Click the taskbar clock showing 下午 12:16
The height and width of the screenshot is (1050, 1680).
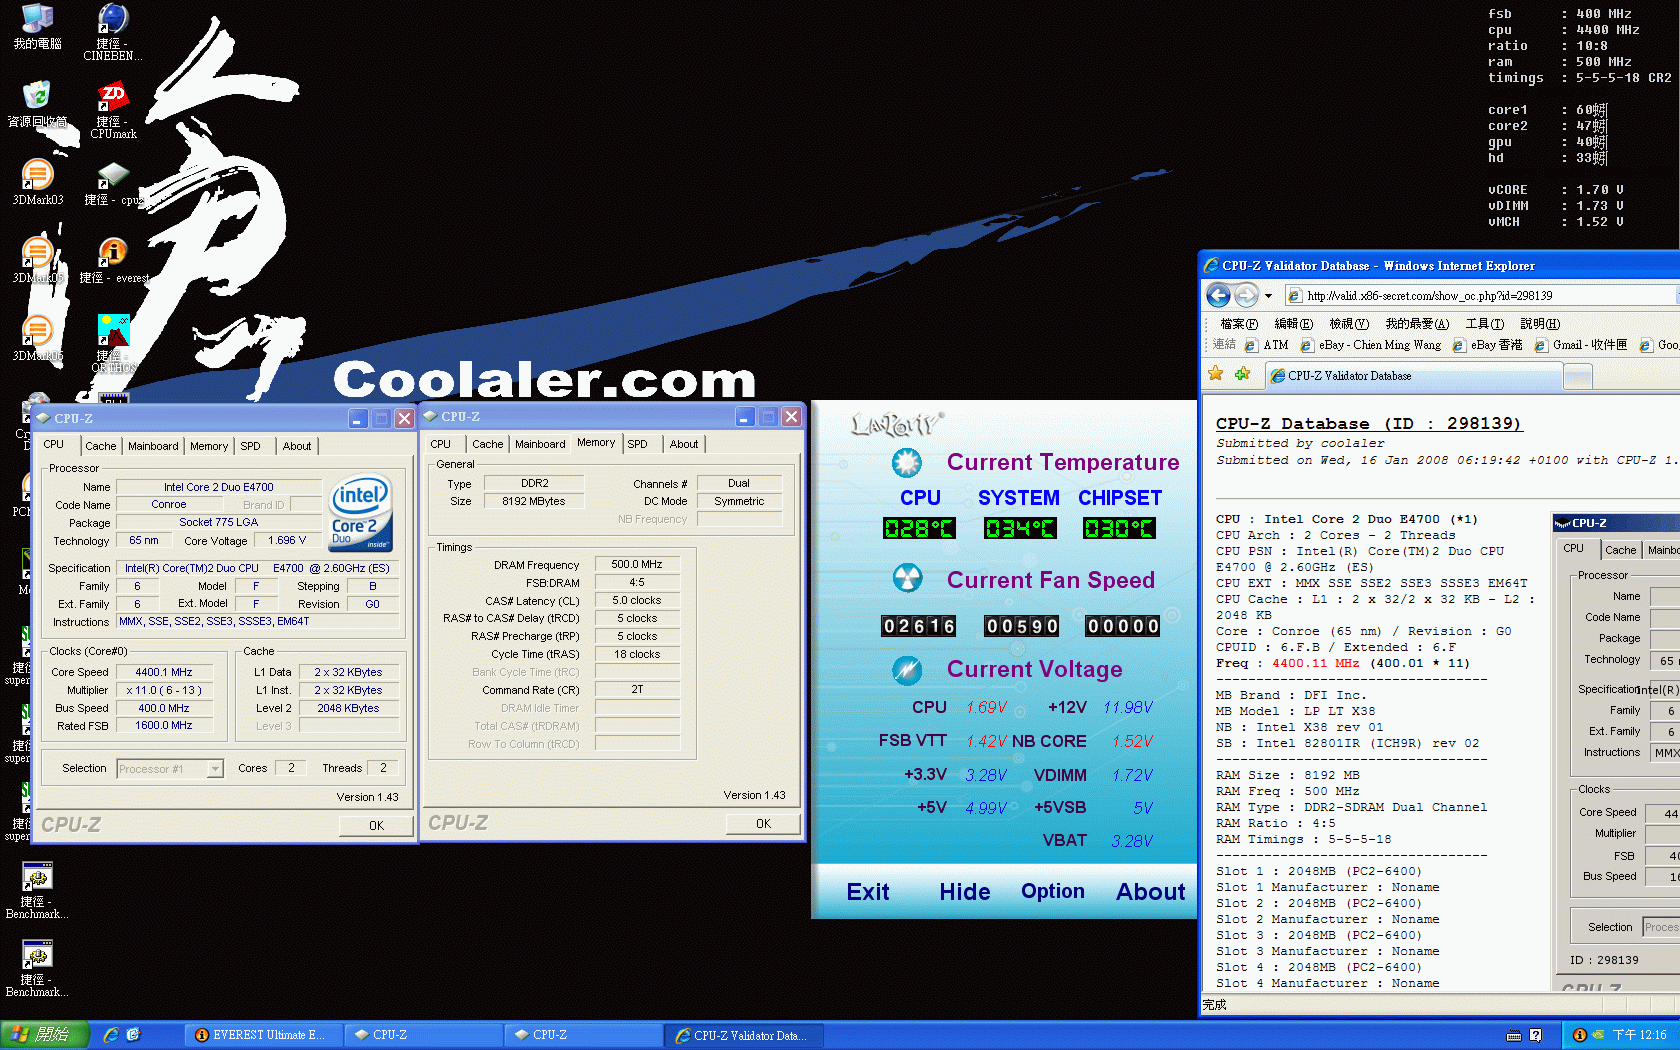click(1639, 1035)
